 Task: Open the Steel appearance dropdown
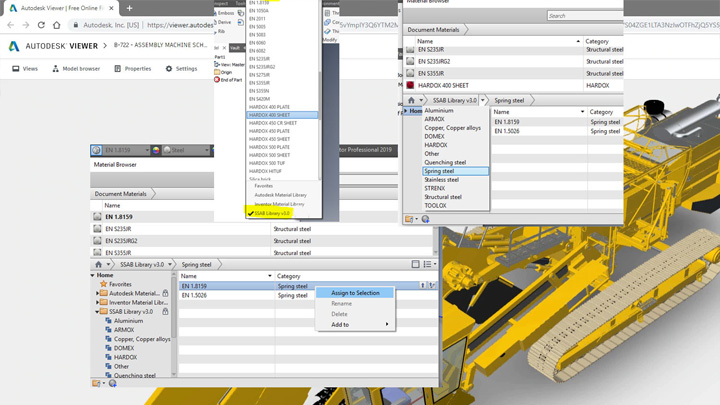(x=206, y=150)
